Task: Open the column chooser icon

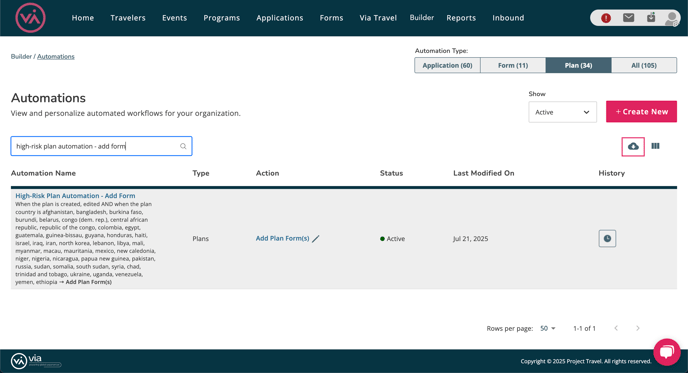Action: [655, 146]
